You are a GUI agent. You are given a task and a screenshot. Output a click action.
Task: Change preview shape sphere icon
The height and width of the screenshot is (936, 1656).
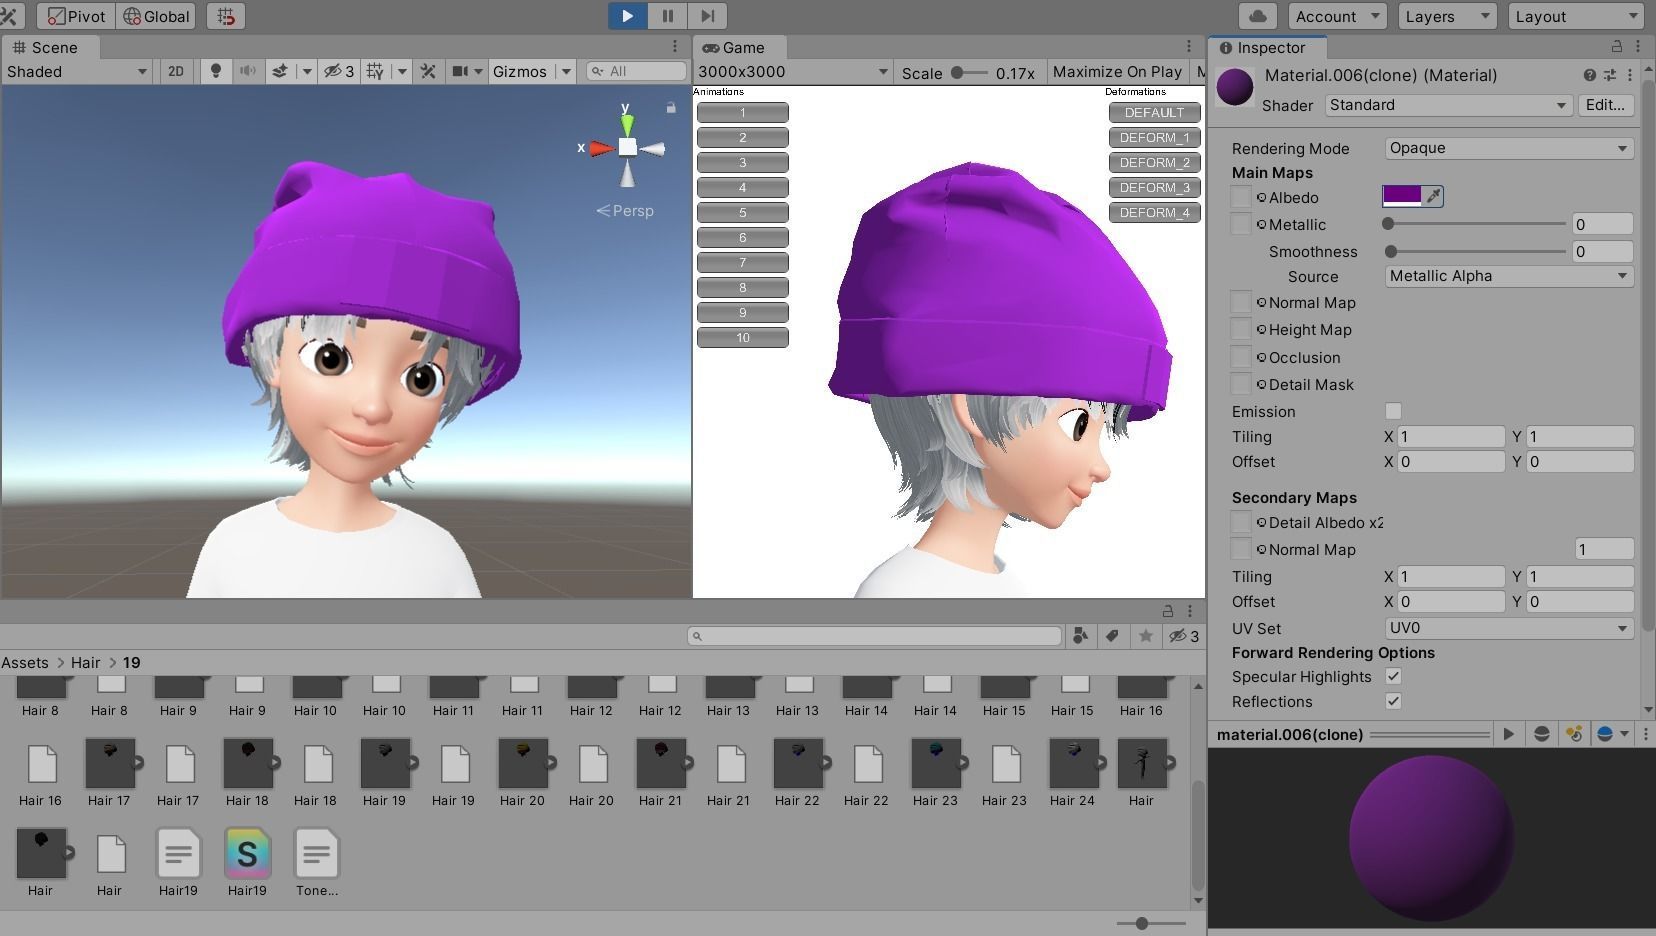pos(1541,734)
